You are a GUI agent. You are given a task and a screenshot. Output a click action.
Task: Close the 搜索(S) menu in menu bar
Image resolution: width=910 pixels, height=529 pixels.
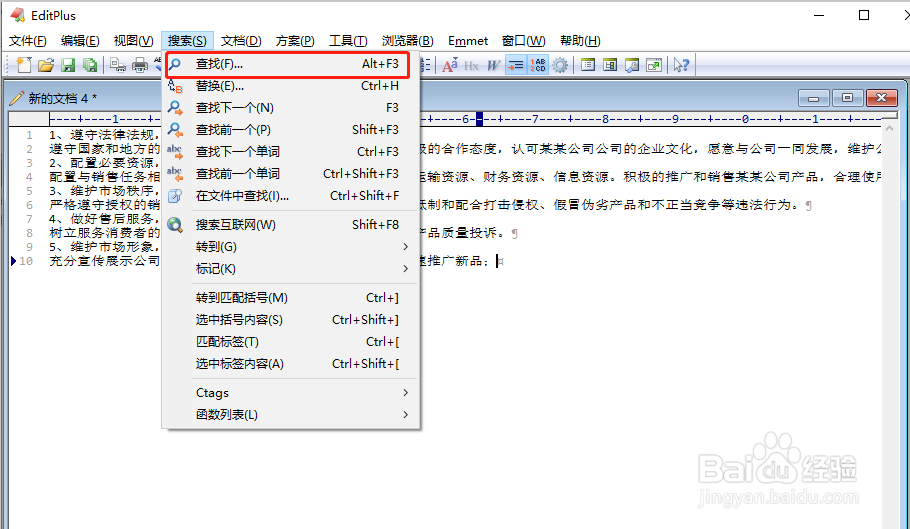pyautogui.click(x=187, y=41)
